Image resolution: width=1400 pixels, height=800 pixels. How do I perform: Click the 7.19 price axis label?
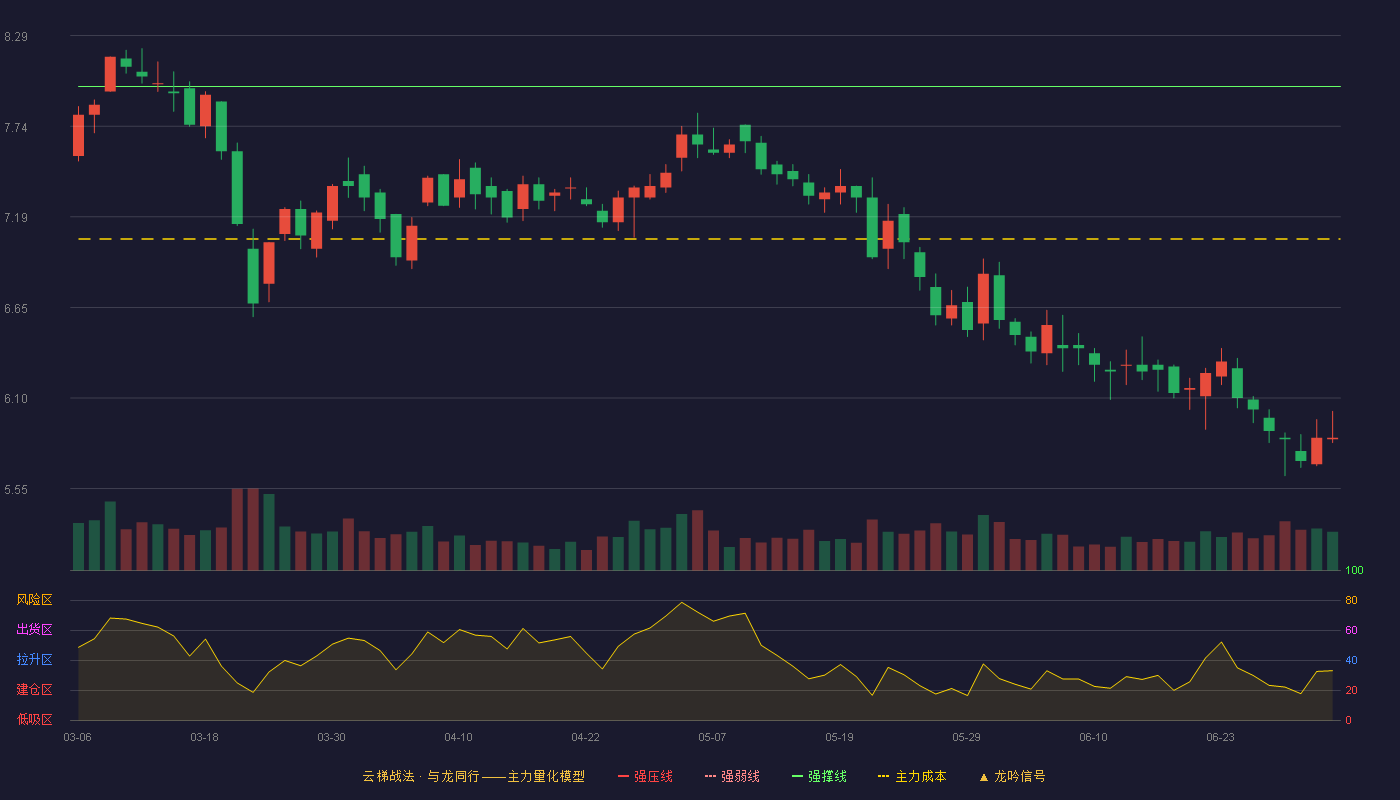[16, 218]
